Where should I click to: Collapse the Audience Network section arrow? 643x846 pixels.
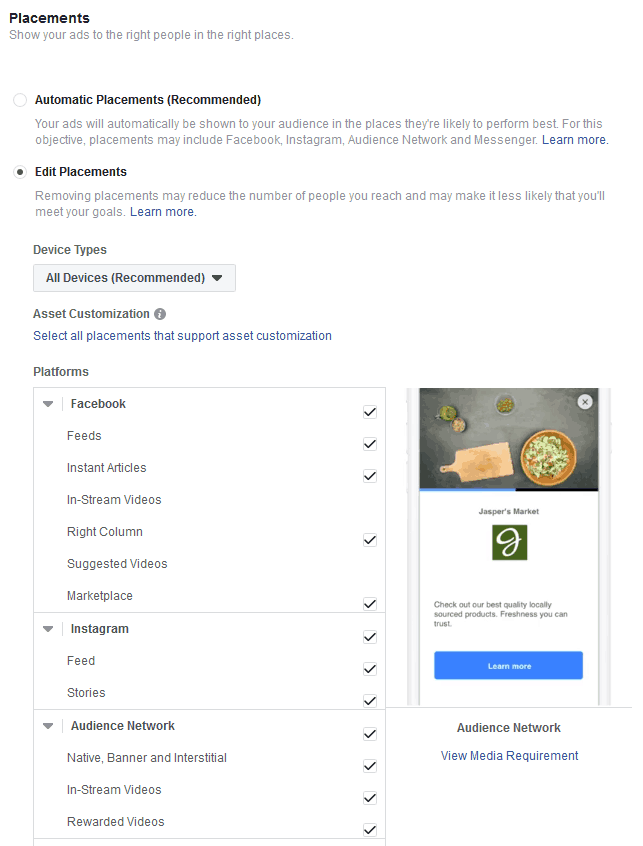tap(48, 726)
